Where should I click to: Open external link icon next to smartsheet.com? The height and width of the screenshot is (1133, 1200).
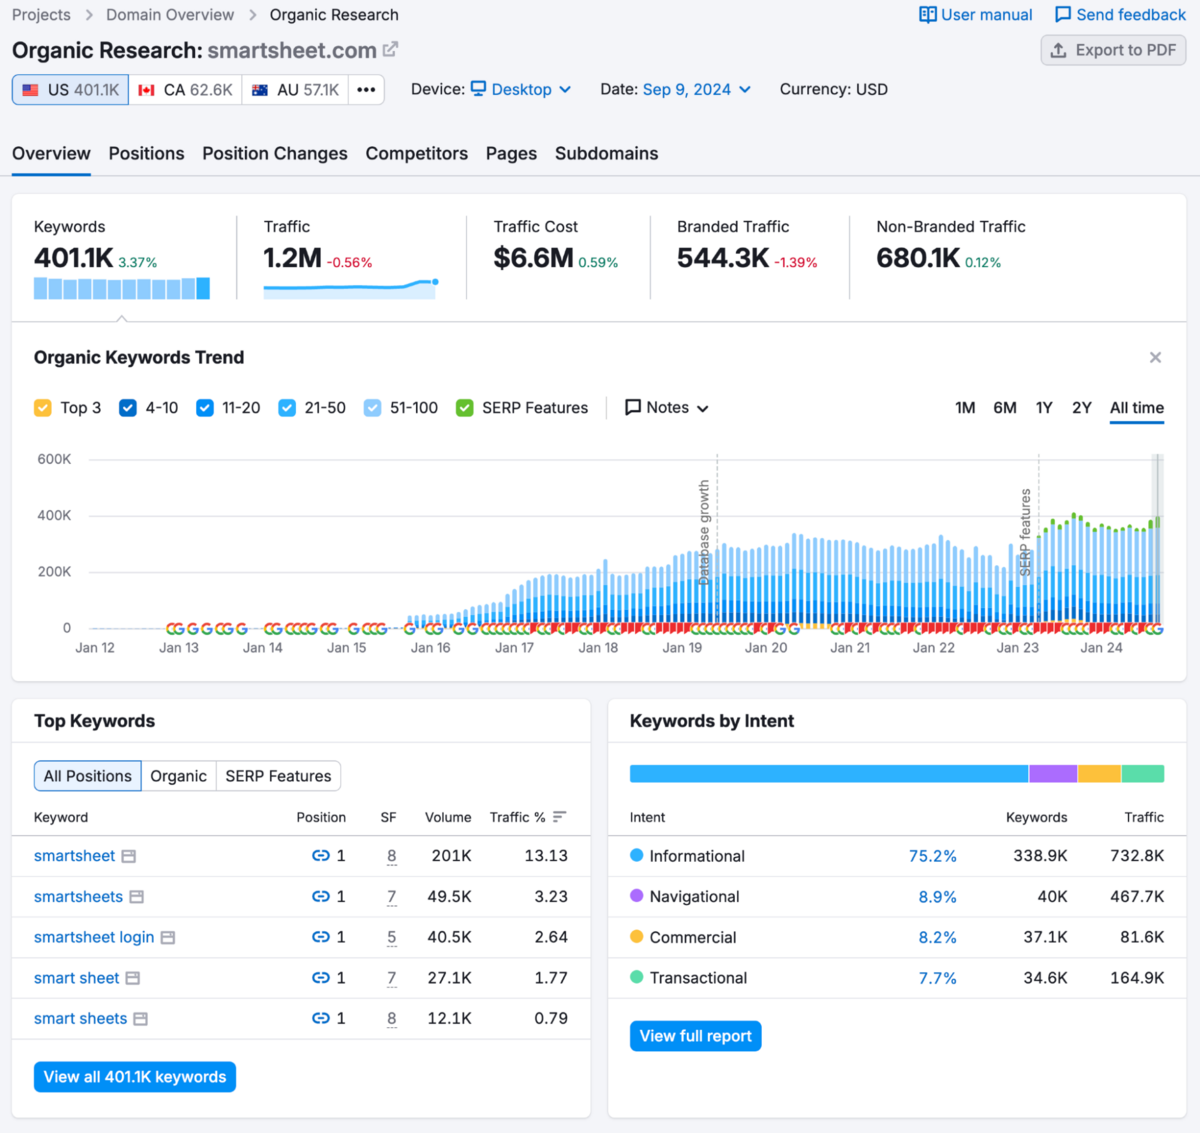point(390,49)
